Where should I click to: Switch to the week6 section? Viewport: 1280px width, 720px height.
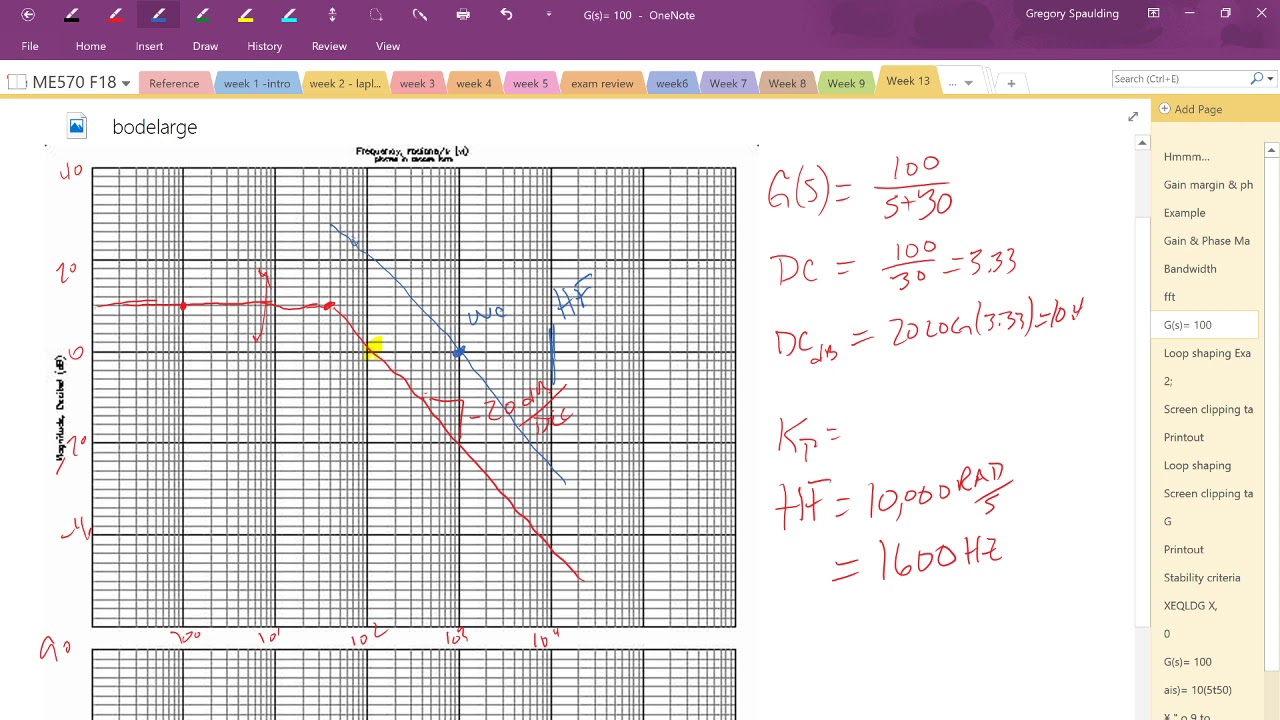point(672,84)
